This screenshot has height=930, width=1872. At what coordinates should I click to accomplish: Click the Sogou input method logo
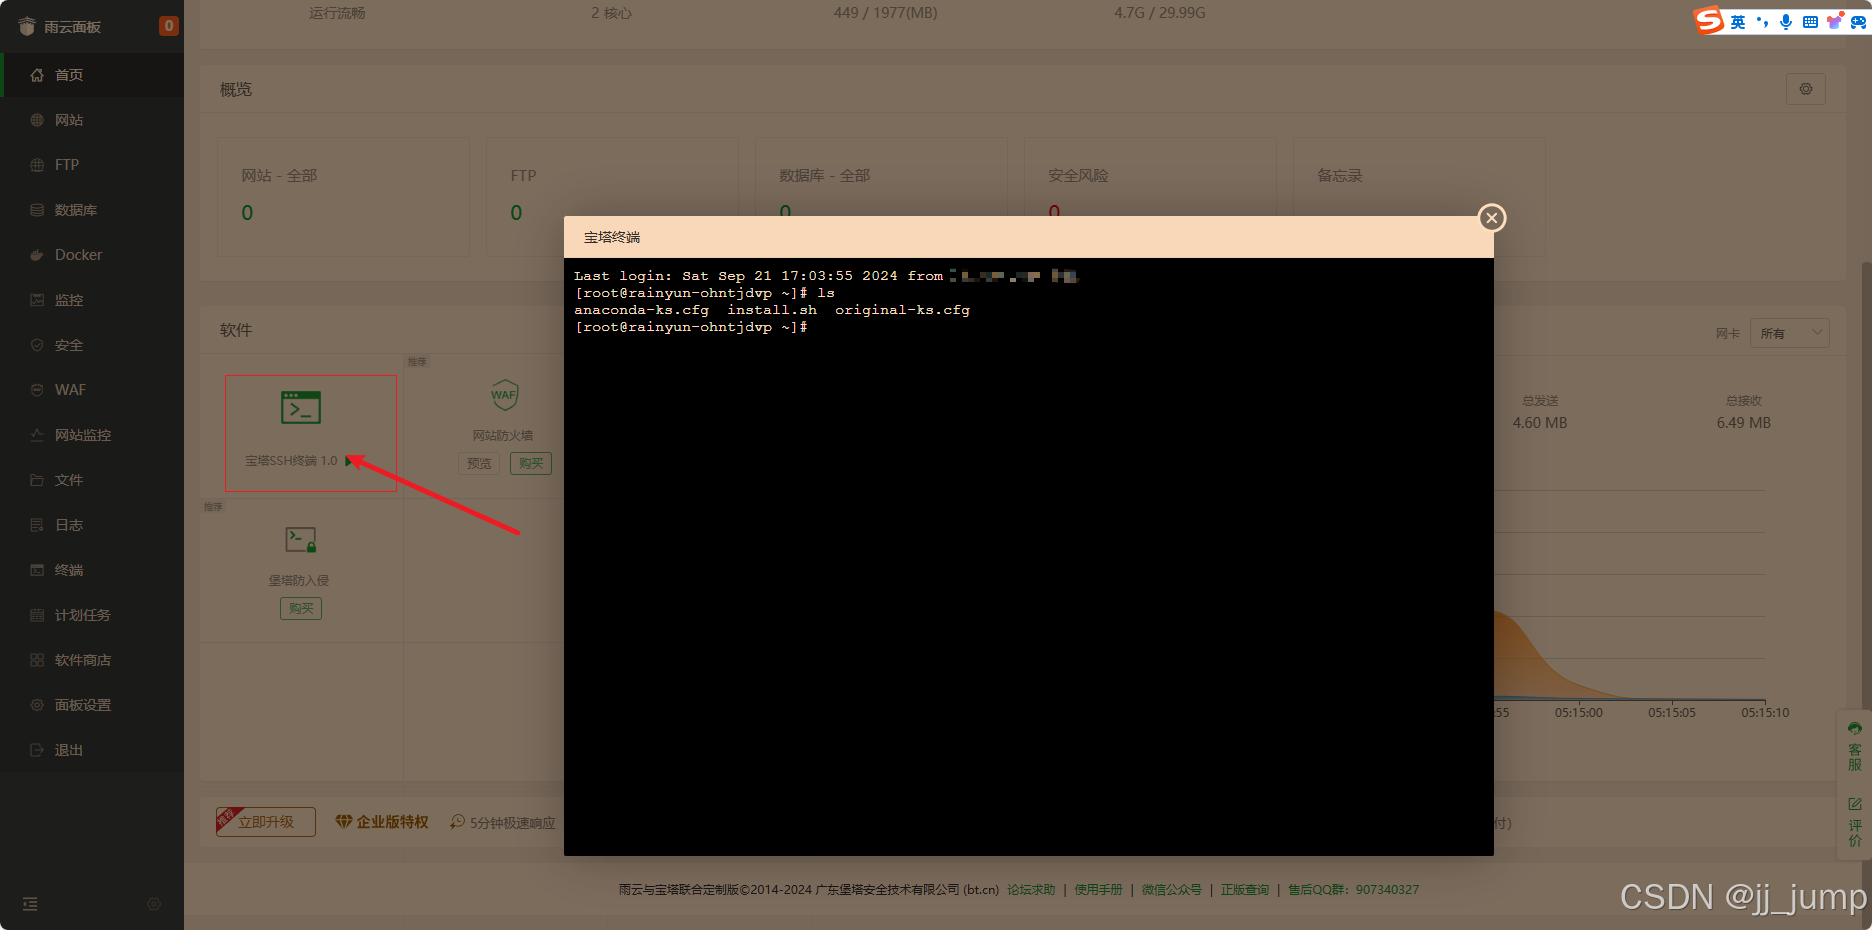[1709, 20]
